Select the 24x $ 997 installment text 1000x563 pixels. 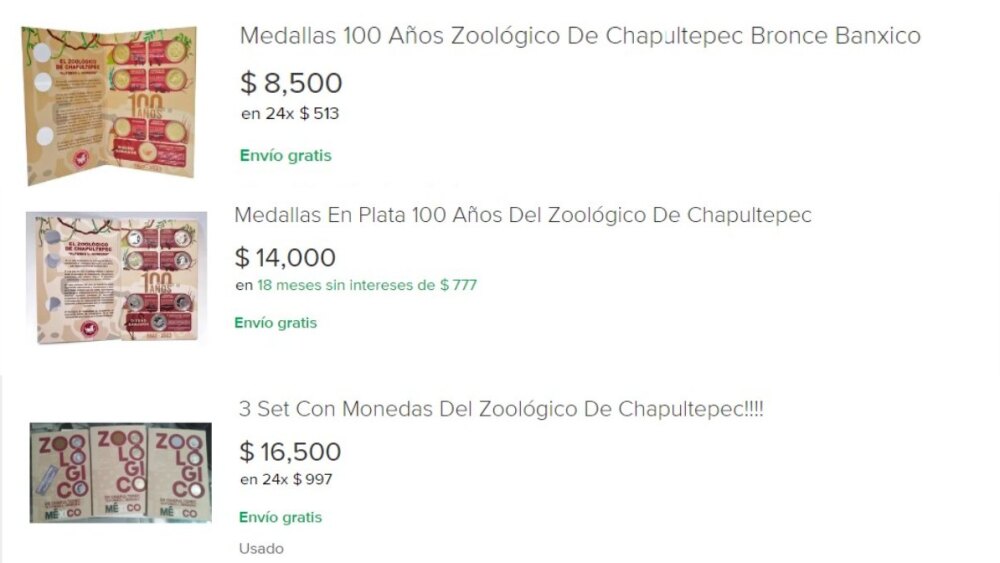[286, 480]
